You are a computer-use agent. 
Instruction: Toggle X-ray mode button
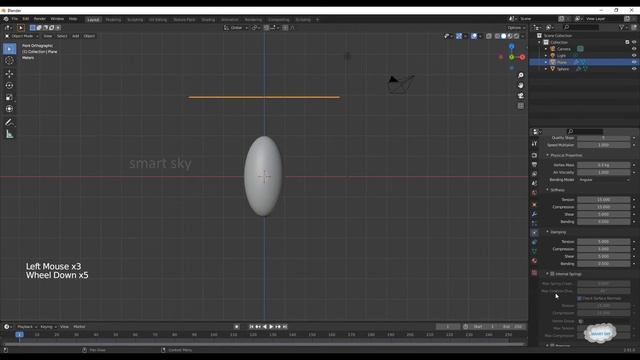coord(489,36)
